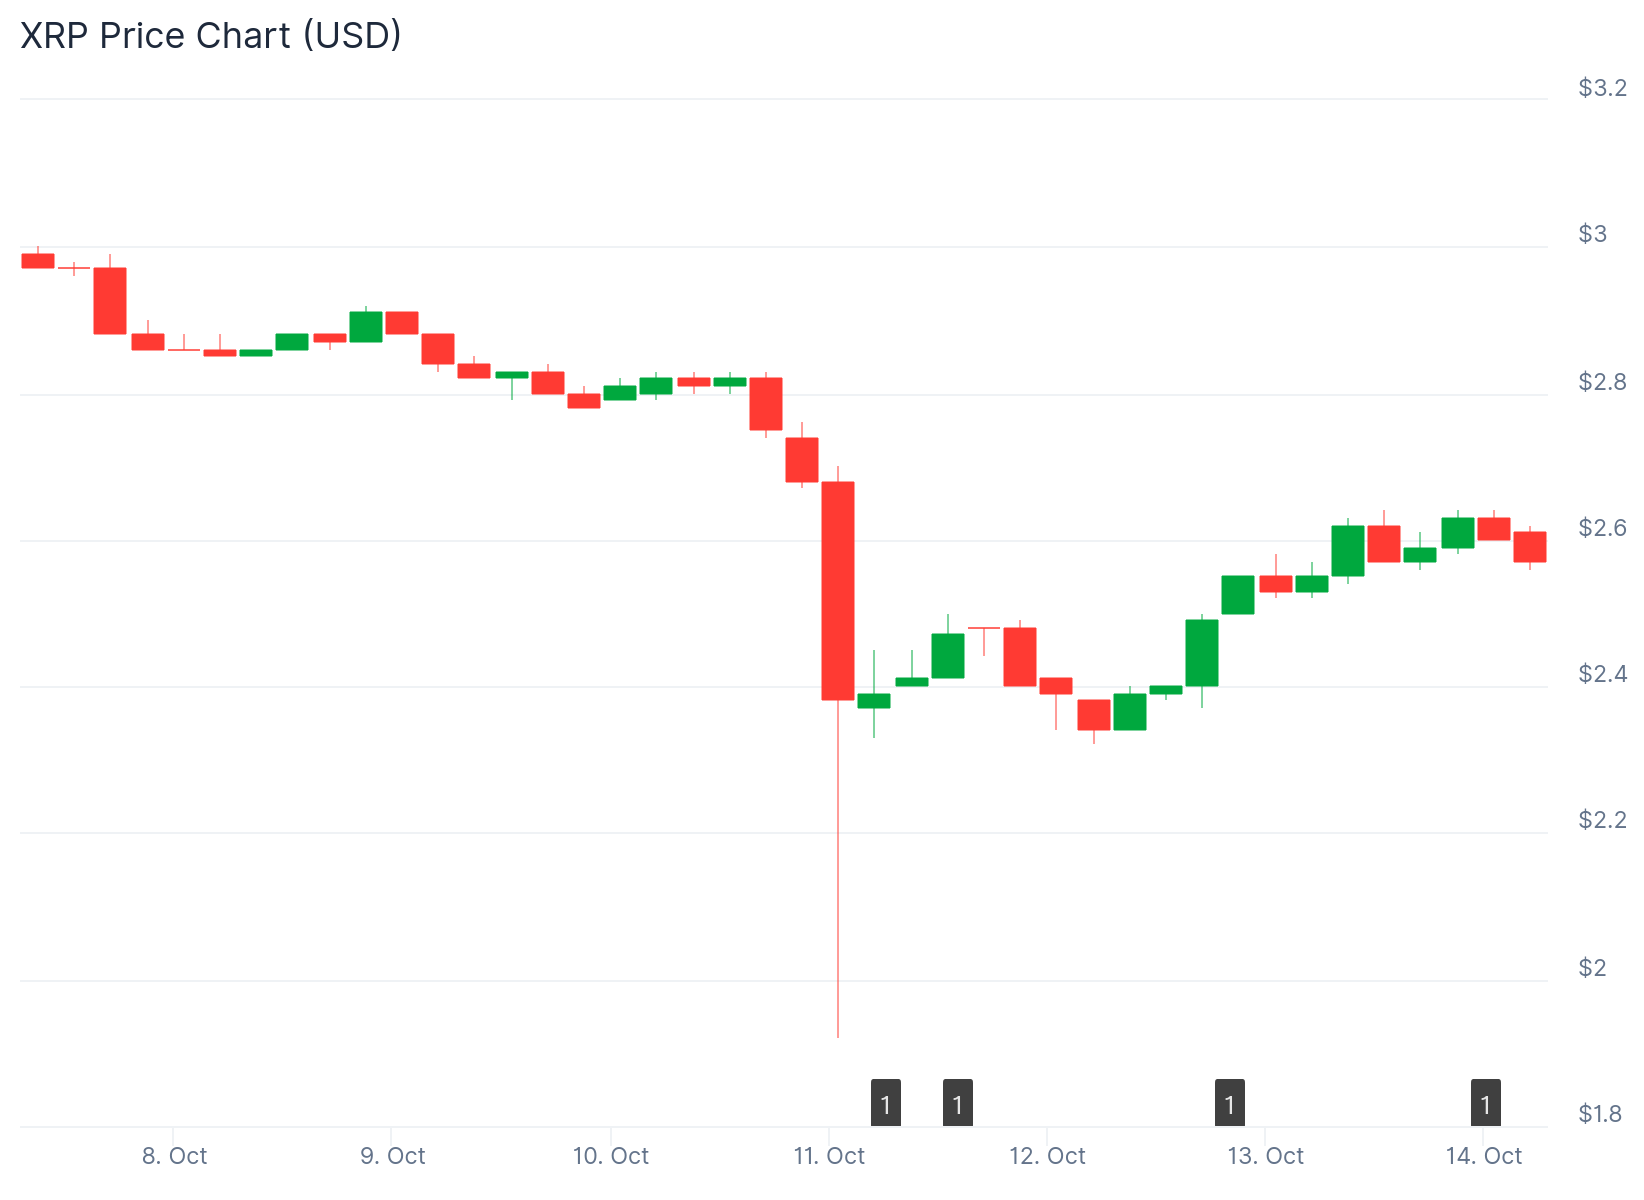Screen dimensions: 1644x1200
Task: Click the large red crash candle body on 11. Oct
Action: [x=838, y=590]
